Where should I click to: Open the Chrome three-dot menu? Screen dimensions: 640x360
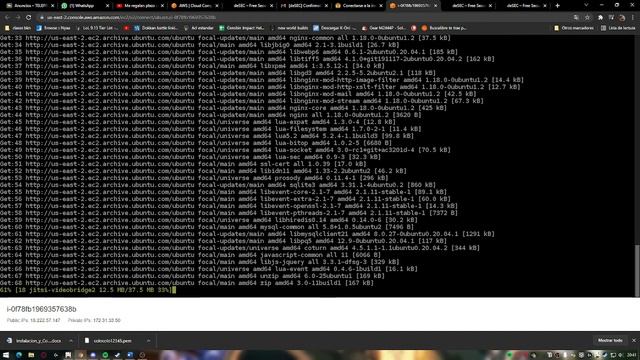[633, 18]
